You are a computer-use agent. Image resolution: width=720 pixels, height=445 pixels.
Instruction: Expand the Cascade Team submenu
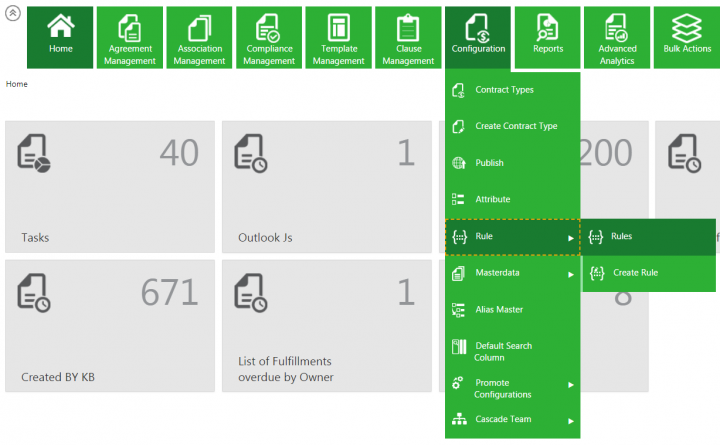click(x=571, y=420)
